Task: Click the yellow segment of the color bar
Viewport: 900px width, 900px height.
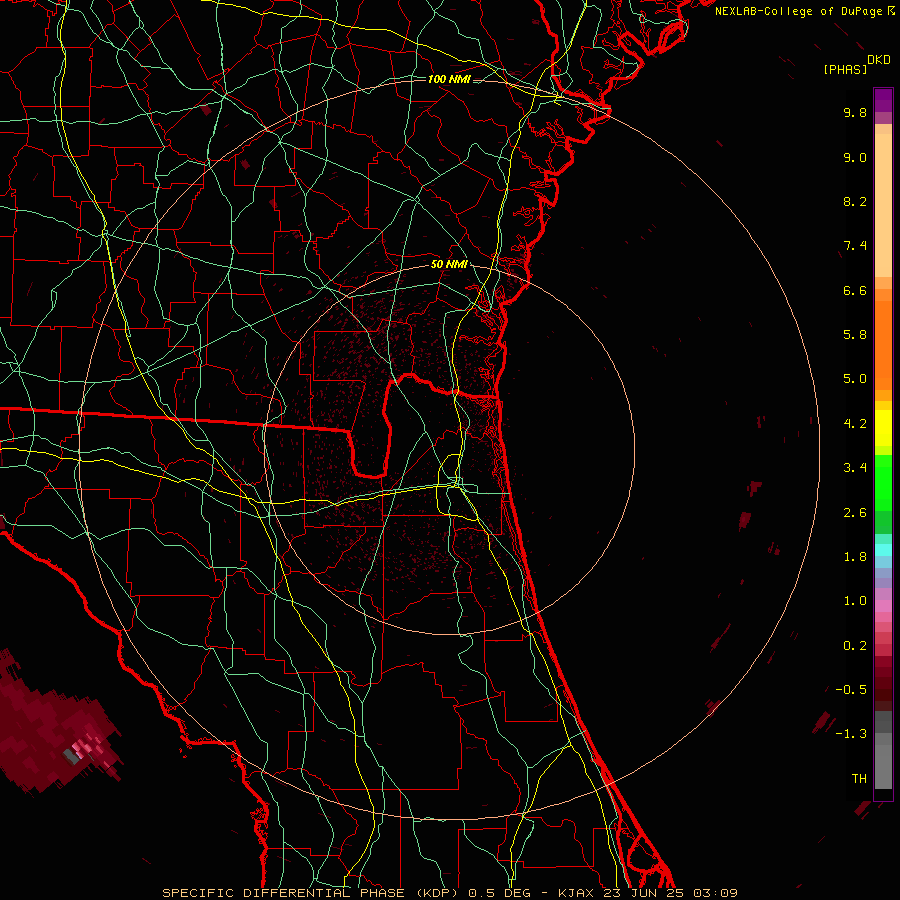Action: click(x=883, y=428)
